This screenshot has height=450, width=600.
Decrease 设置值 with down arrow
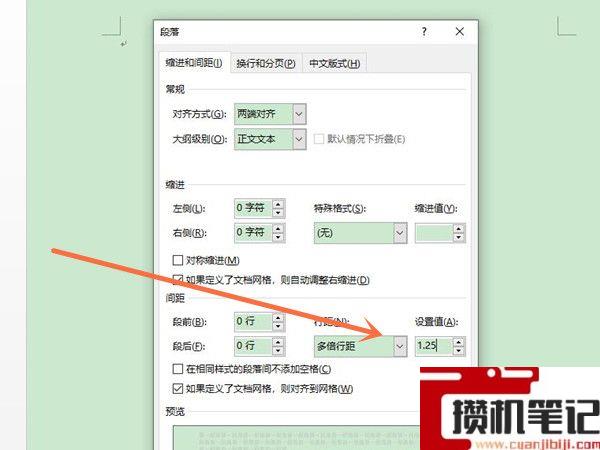tap(459, 351)
